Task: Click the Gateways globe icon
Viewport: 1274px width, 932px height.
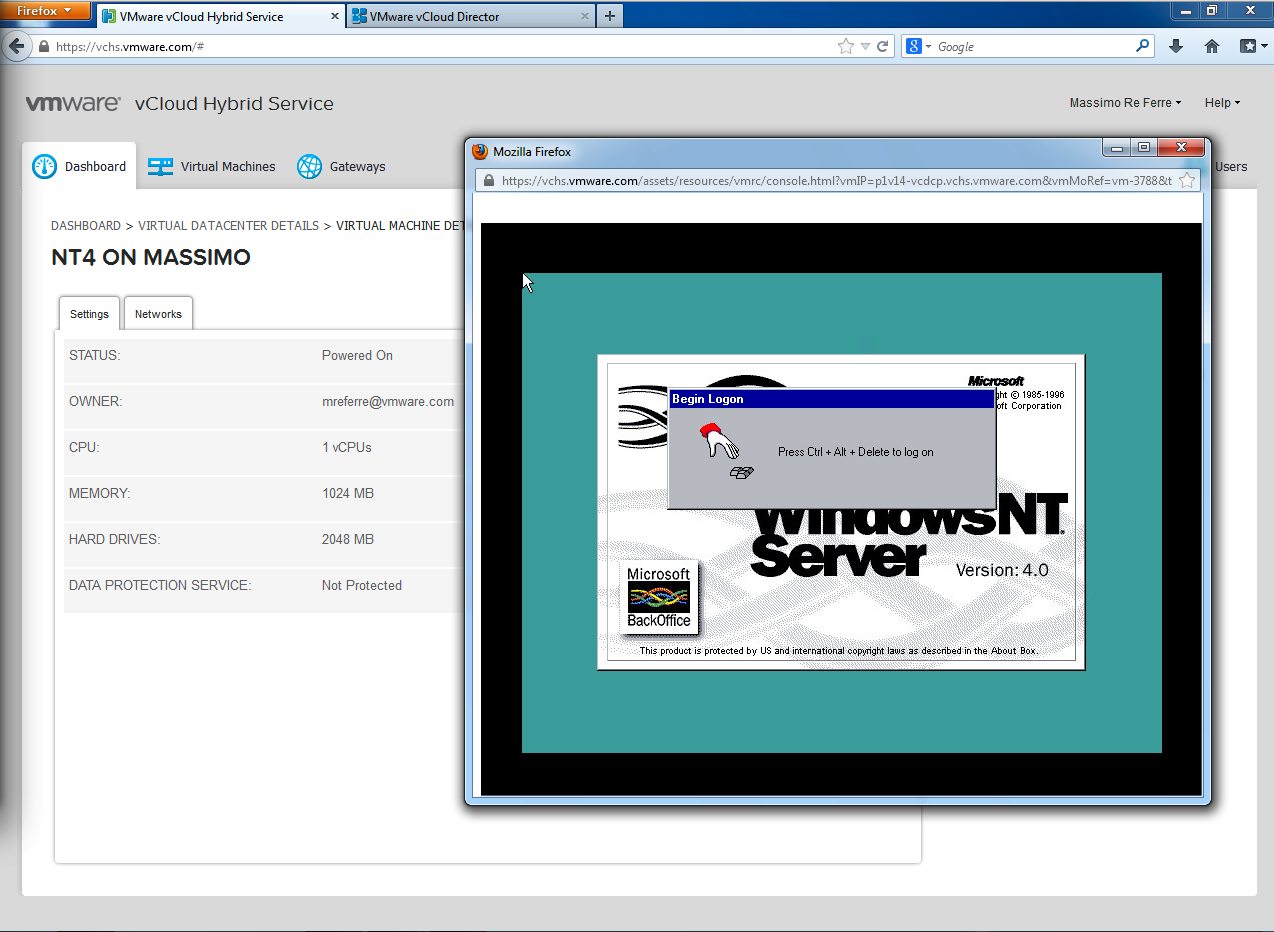Action: pos(310,167)
